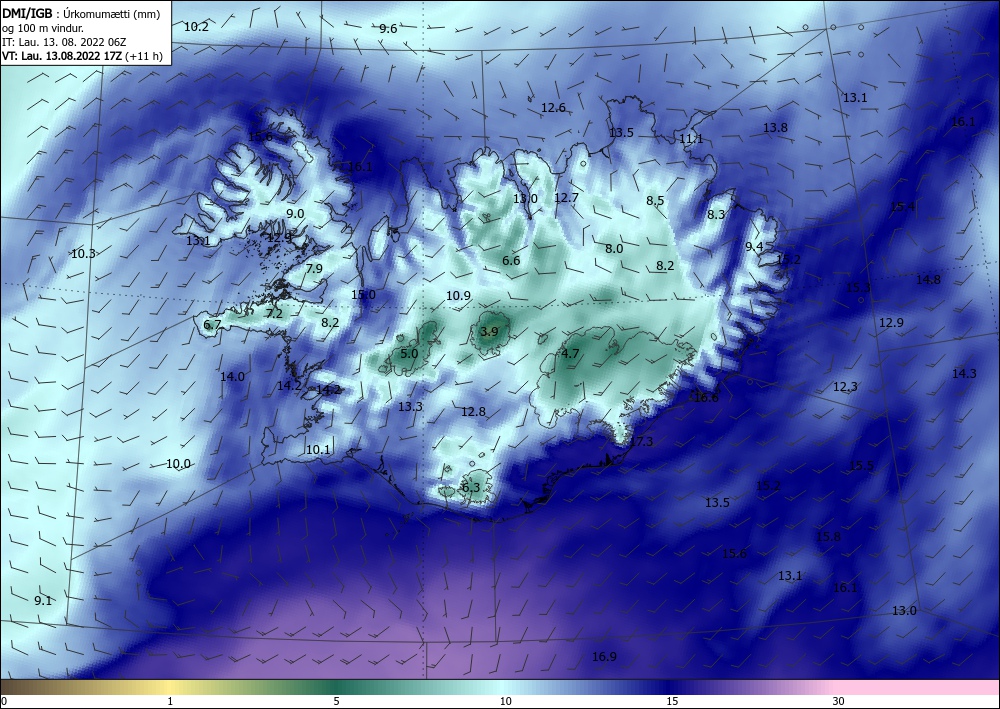Click the 7.9 map value

pos(314,268)
